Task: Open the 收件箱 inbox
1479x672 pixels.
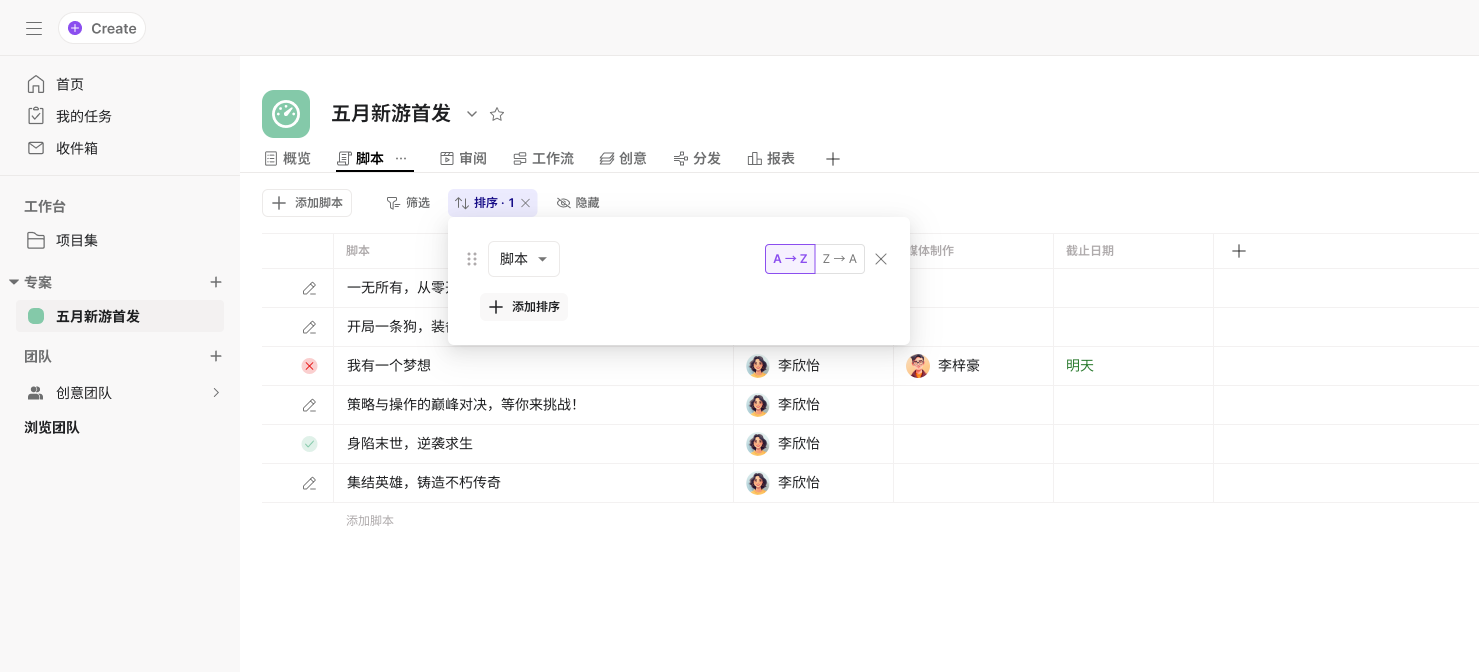Action: coord(76,148)
